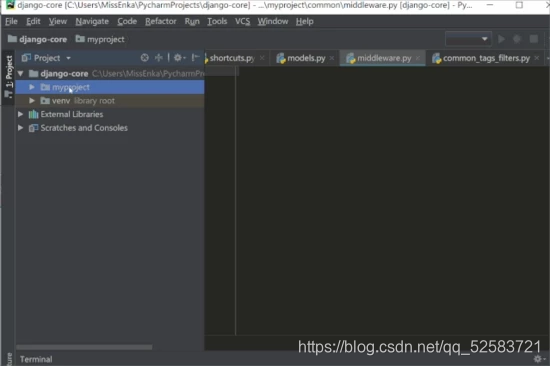Switch to common_tags_filters.py tab
Image resolution: width=550 pixels, height=366 pixels.
coord(486,58)
